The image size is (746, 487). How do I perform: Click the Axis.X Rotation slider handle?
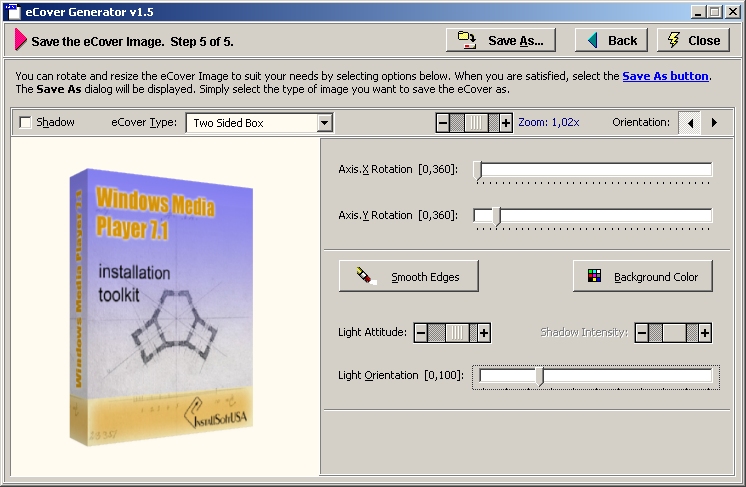(478, 171)
